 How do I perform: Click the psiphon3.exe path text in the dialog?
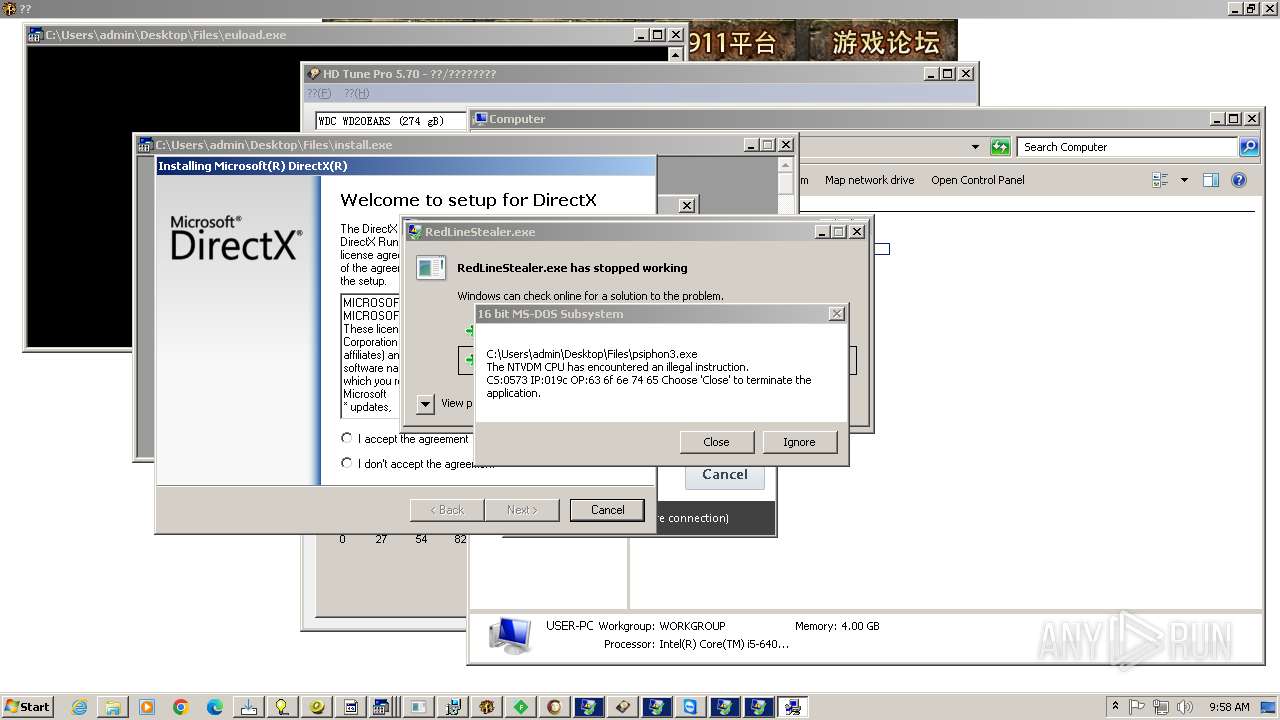[x=592, y=354]
